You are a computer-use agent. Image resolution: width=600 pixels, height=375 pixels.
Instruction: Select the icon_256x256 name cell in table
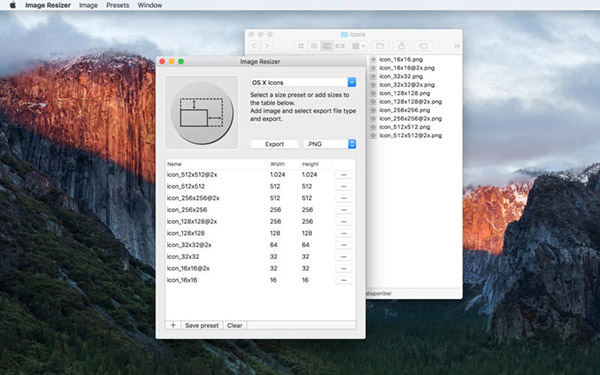coord(187,210)
